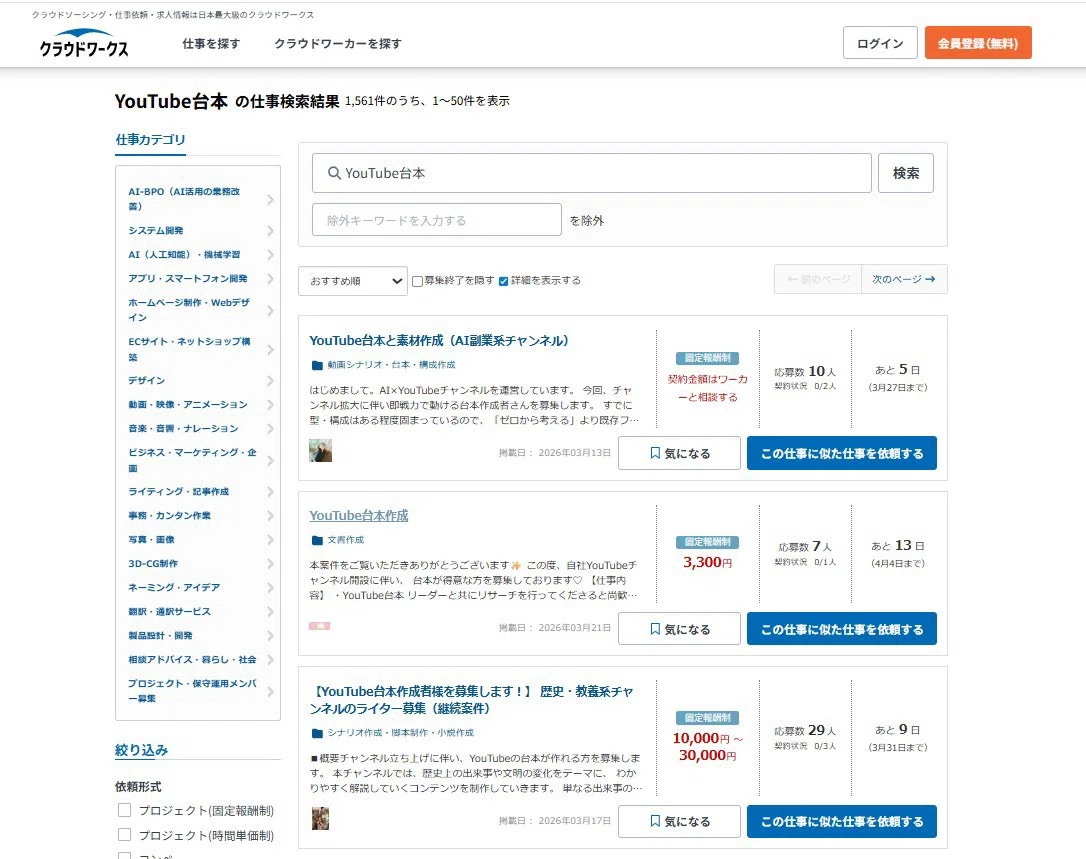
Task: Click folder icon beside 動画シナリオ category
Action: pos(317,365)
